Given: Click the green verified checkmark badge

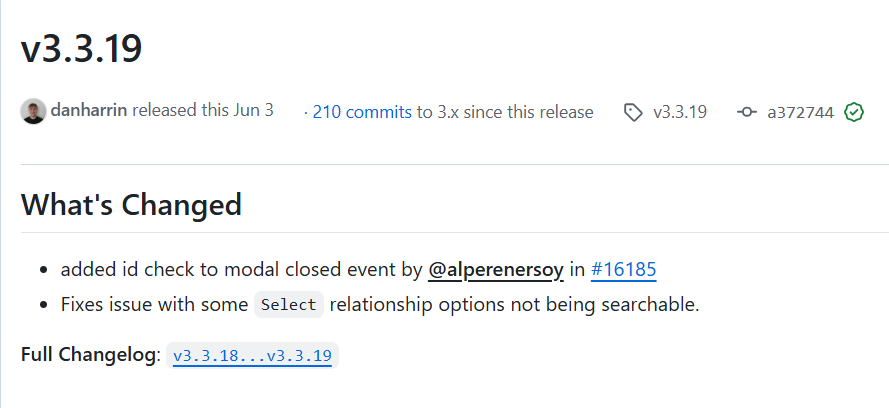Looking at the screenshot, I should click(x=854, y=112).
